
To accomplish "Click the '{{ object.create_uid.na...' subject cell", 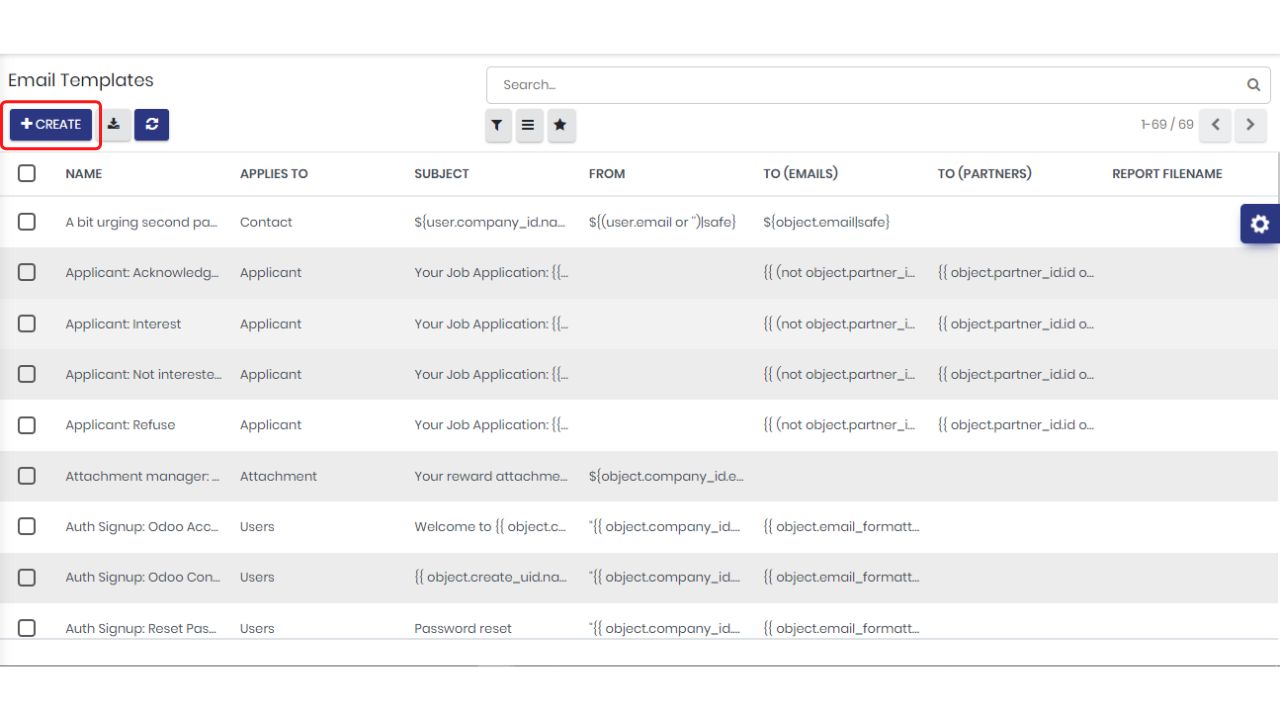I will (x=491, y=577).
